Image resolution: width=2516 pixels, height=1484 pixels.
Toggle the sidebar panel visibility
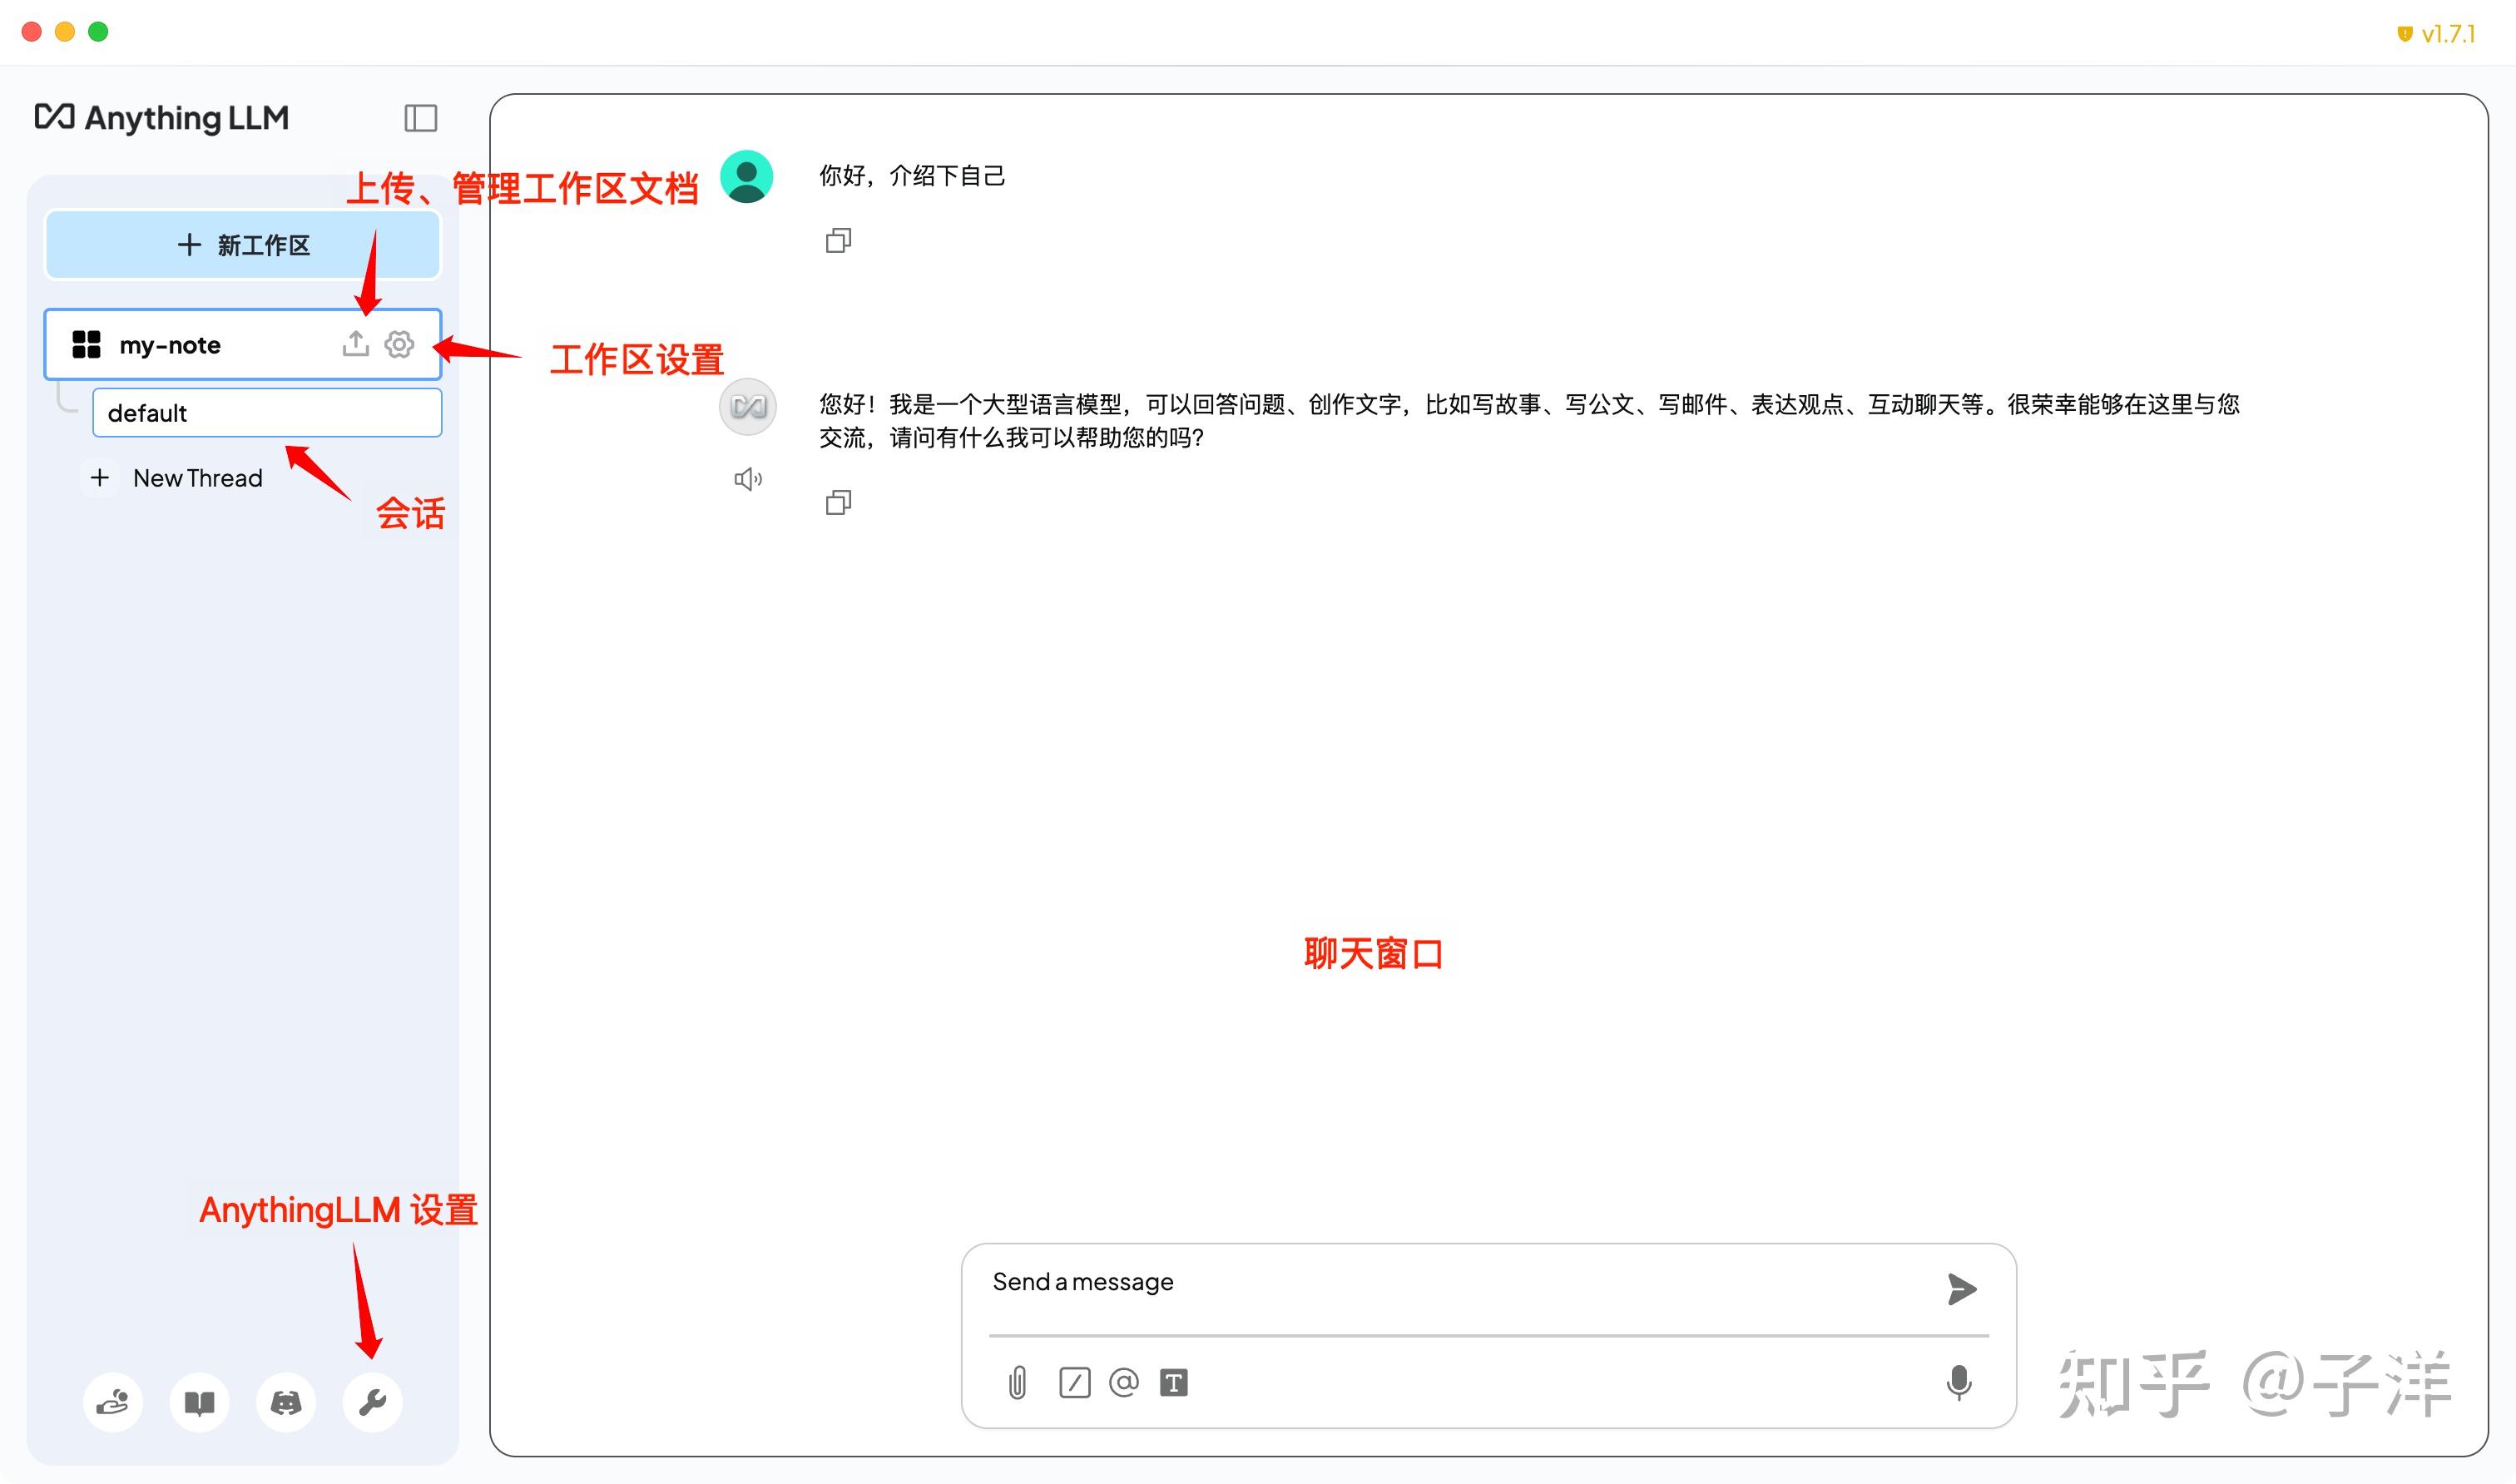(x=420, y=118)
